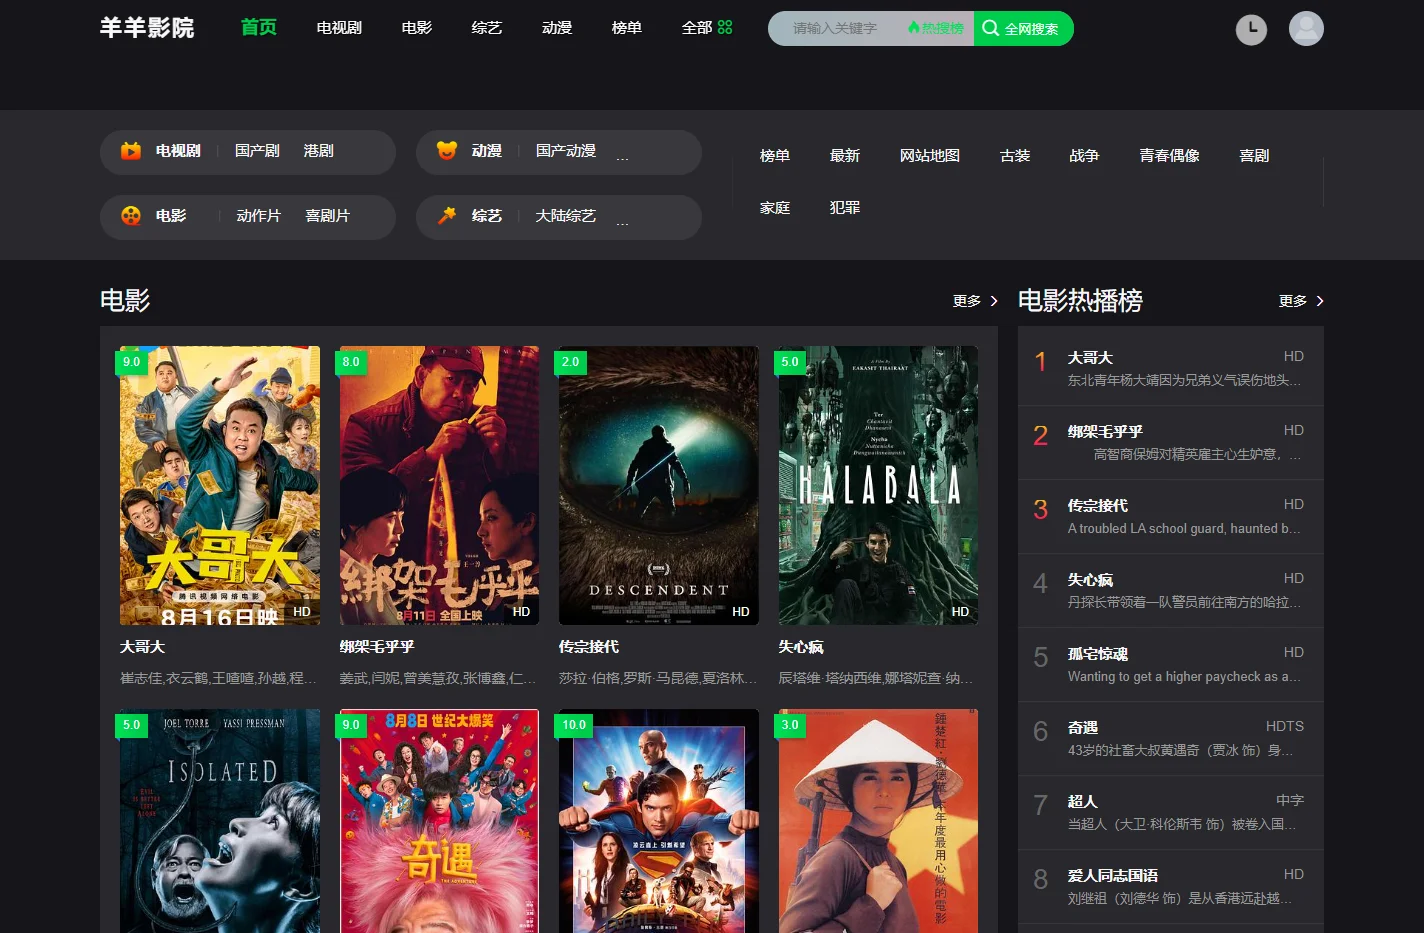Image resolution: width=1424 pixels, height=933 pixels.
Task: Open 更多 for the 电影热播榜 section
Action: coord(1301,301)
